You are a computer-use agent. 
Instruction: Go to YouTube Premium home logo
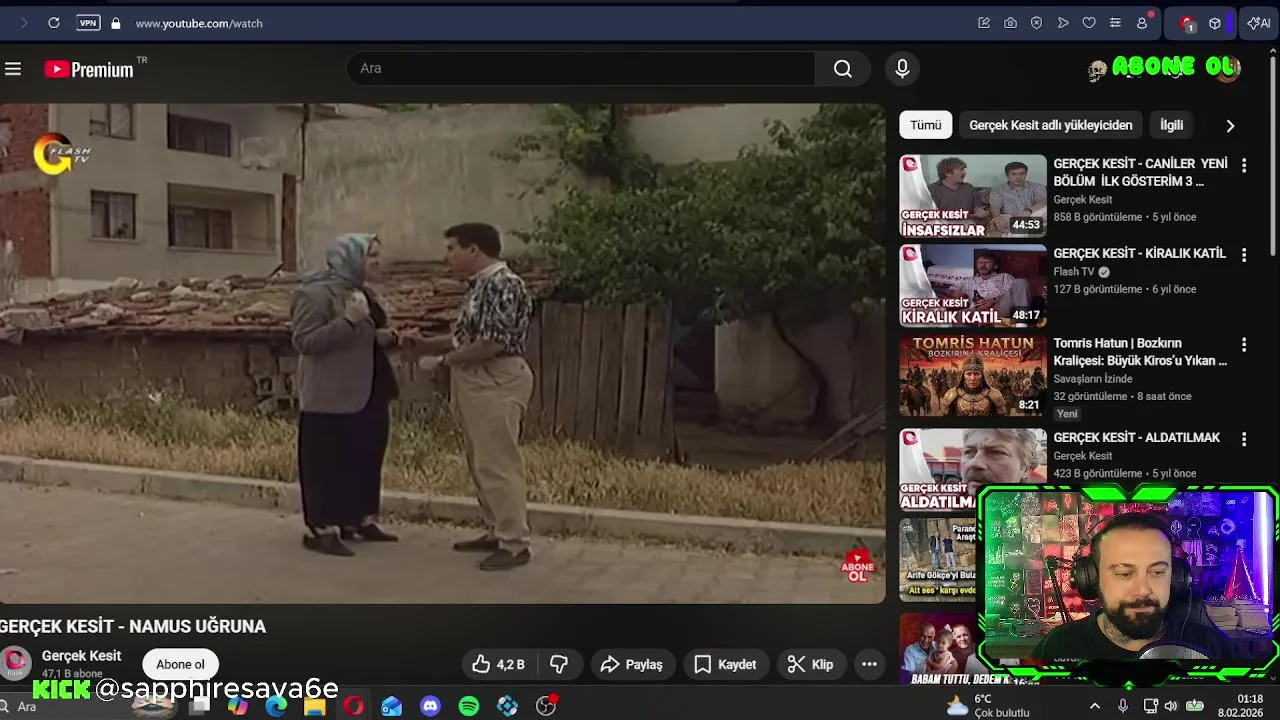point(89,69)
